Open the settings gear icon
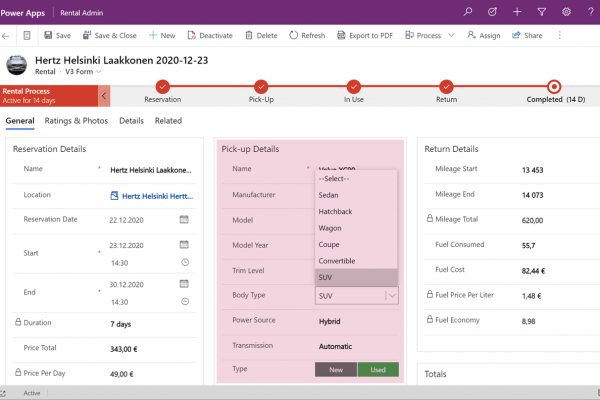This screenshot has width=600, height=400. point(566,12)
